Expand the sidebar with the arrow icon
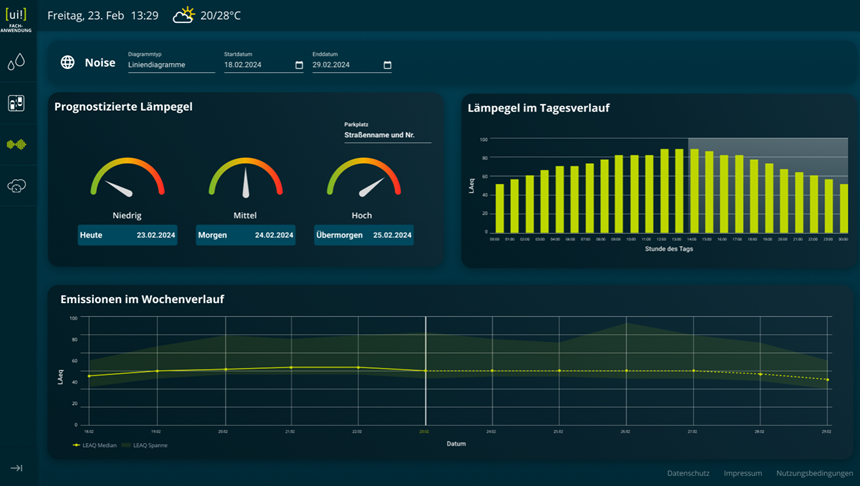This screenshot has height=486, width=860. pos(16,468)
